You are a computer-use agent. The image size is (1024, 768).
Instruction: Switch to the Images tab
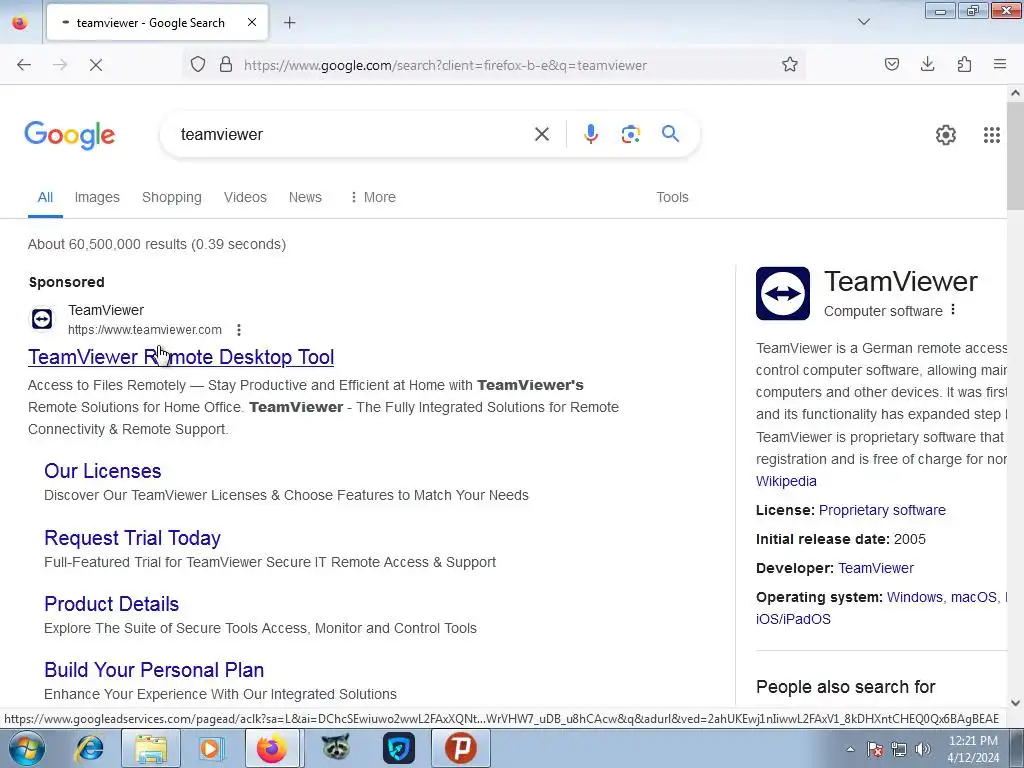click(x=97, y=197)
